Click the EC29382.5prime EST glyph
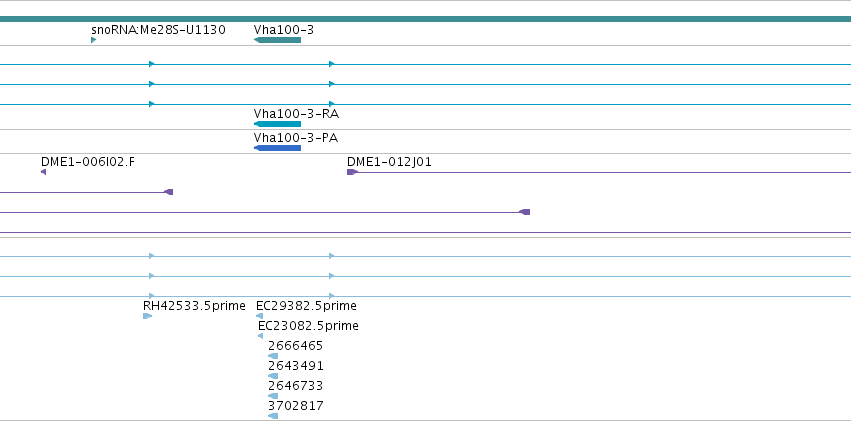Image resolution: width=851 pixels, height=421 pixels. (x=259, y=316)
